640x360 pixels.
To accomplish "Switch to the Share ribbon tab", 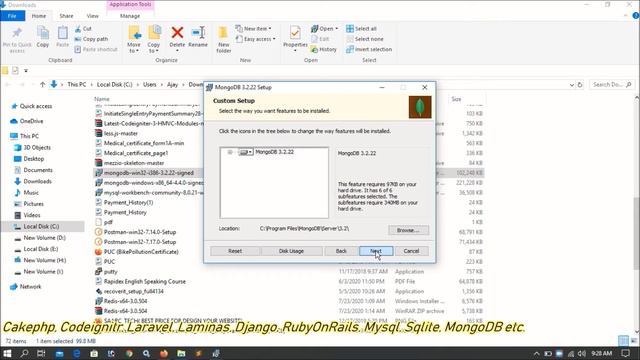I will (x=66, y=16).
